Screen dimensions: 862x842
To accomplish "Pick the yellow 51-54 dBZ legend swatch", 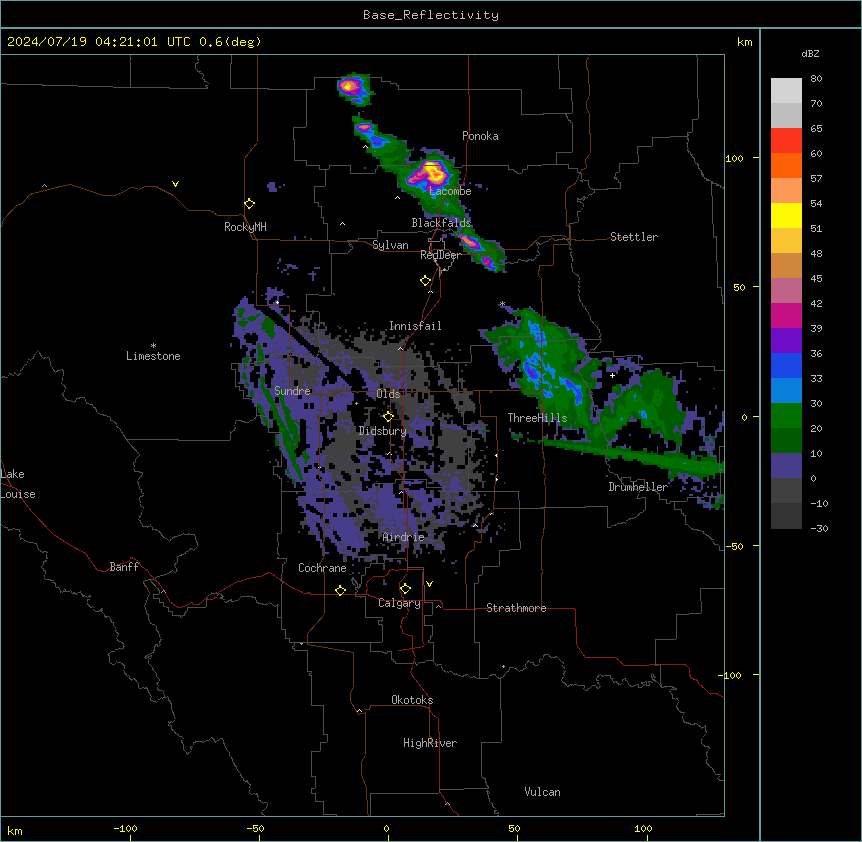I will point(786,215).
